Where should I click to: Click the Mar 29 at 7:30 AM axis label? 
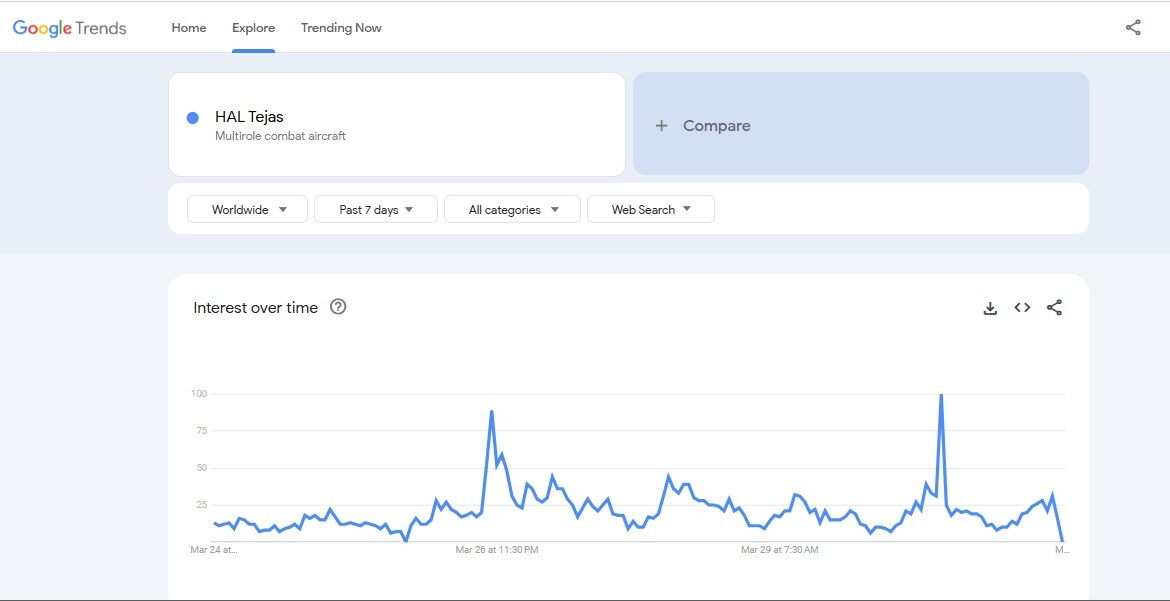[x=780, y=550]
